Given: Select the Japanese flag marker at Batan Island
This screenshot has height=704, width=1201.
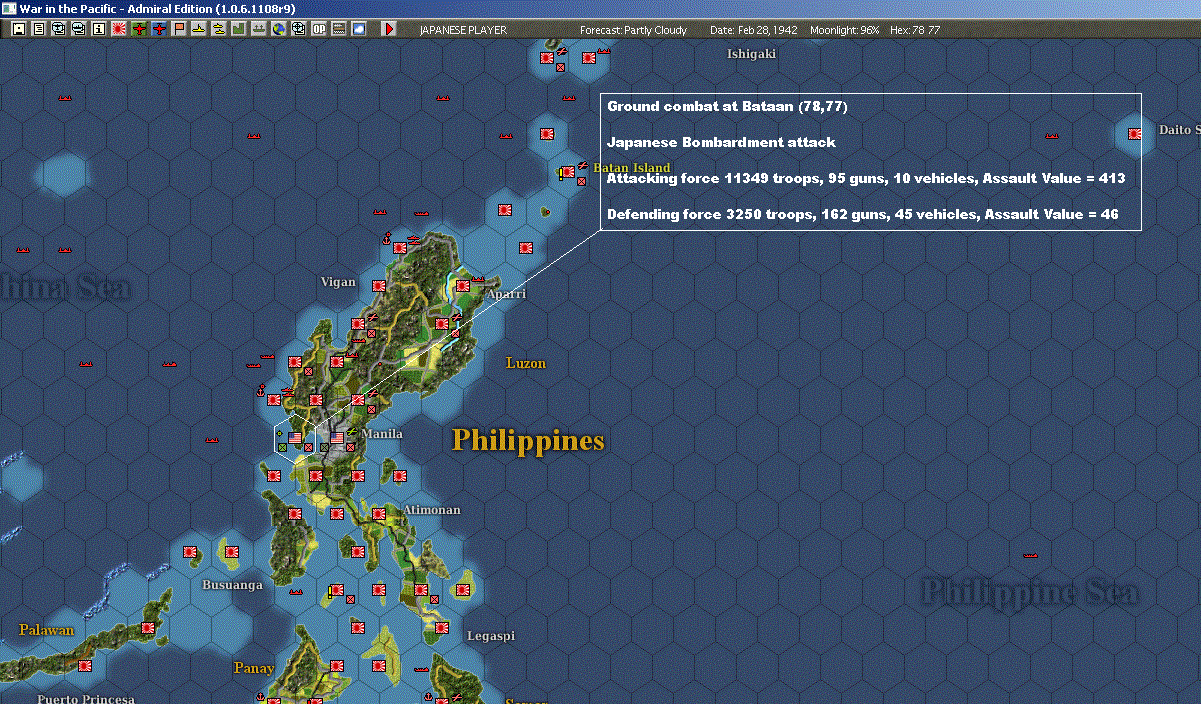Looking at the screenshot, I should click(x=568, y=172).
